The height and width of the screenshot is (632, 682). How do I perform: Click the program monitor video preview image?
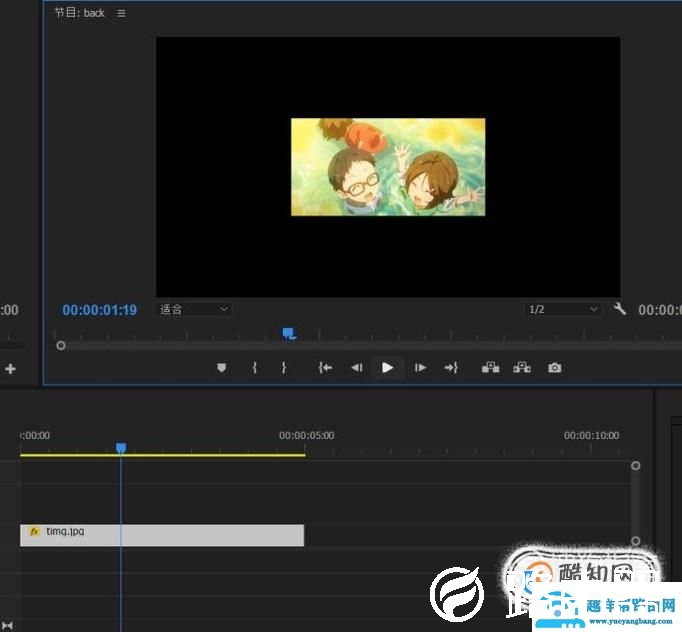[388, 167]
